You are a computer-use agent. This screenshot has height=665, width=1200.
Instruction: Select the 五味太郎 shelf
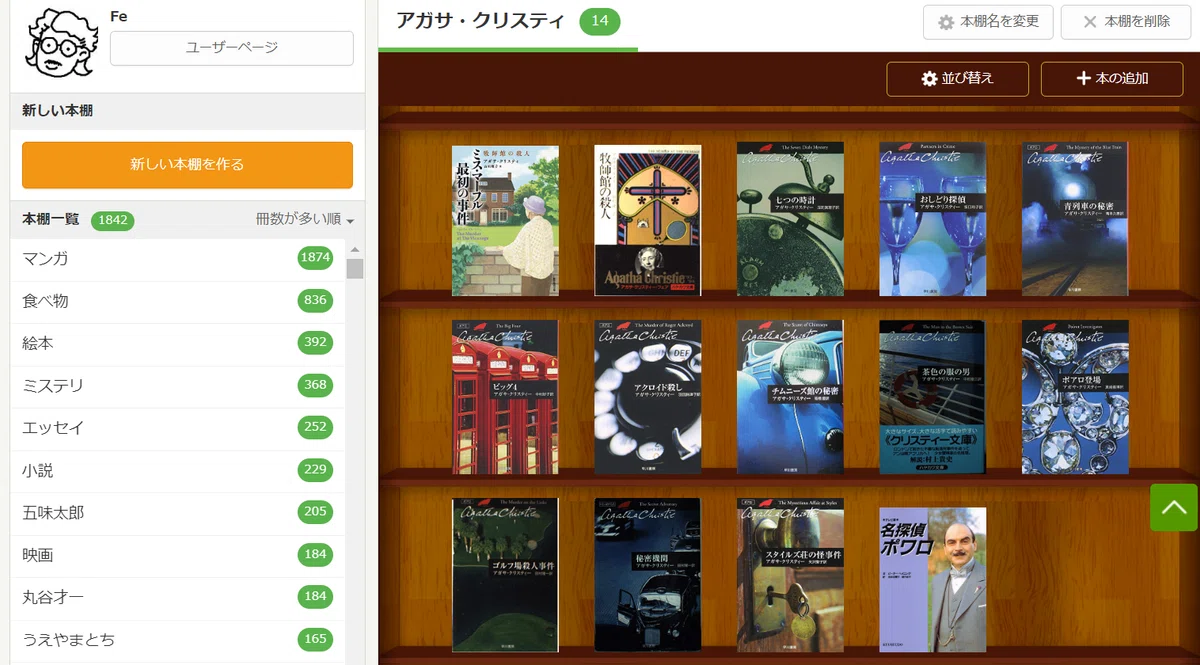point(177,512)
